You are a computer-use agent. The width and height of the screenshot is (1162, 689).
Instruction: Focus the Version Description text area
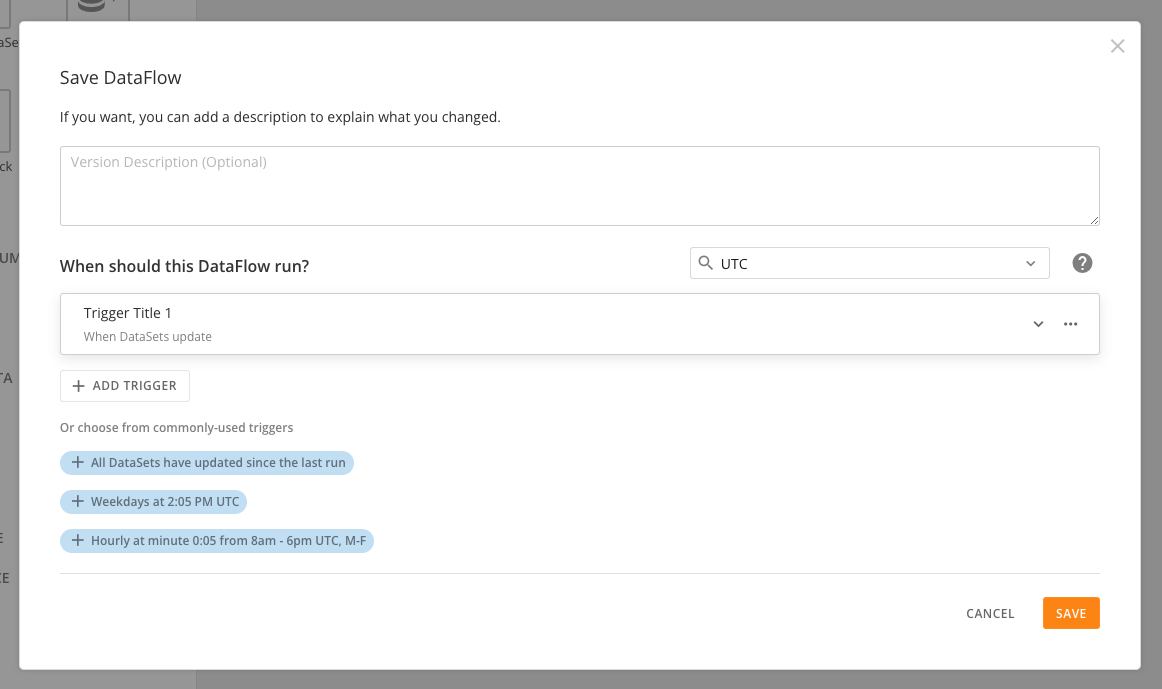point(579,186)
